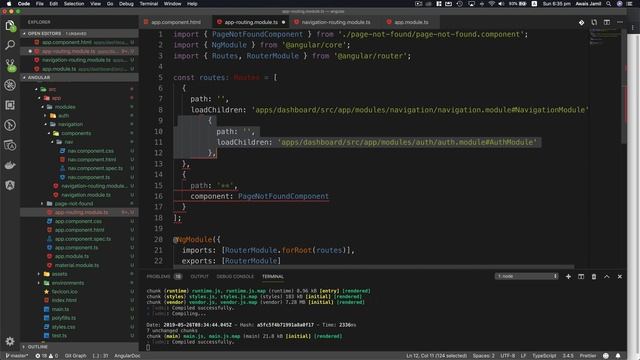Open the Debug view (crossed bug icon)
Screen dimensions: 640x360
[x=10, y=85]
